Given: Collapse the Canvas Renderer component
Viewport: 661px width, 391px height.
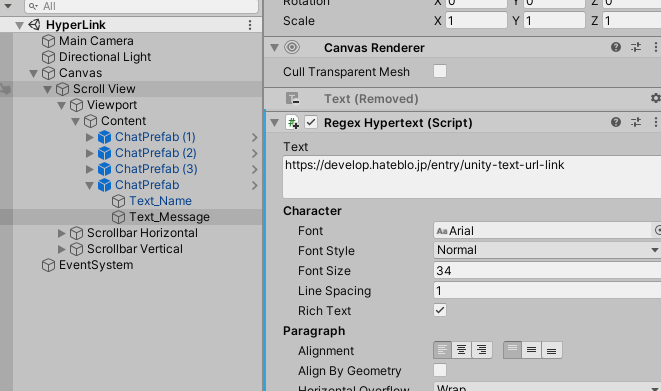Looking at the screenshot, I should tap(274, 48).
